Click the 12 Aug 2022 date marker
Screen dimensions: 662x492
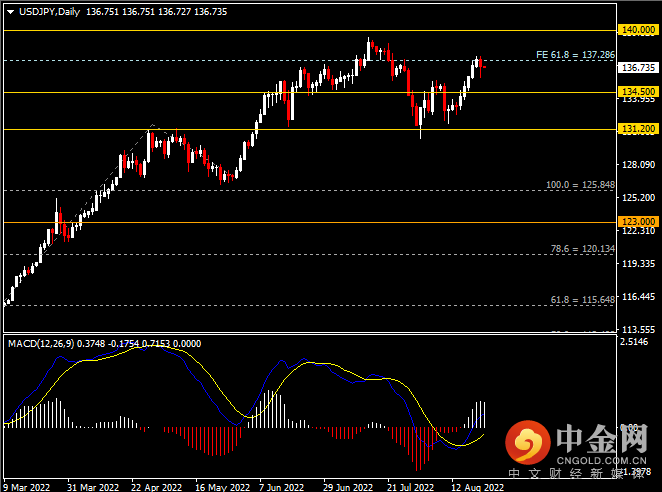click(x=475, y=486)
